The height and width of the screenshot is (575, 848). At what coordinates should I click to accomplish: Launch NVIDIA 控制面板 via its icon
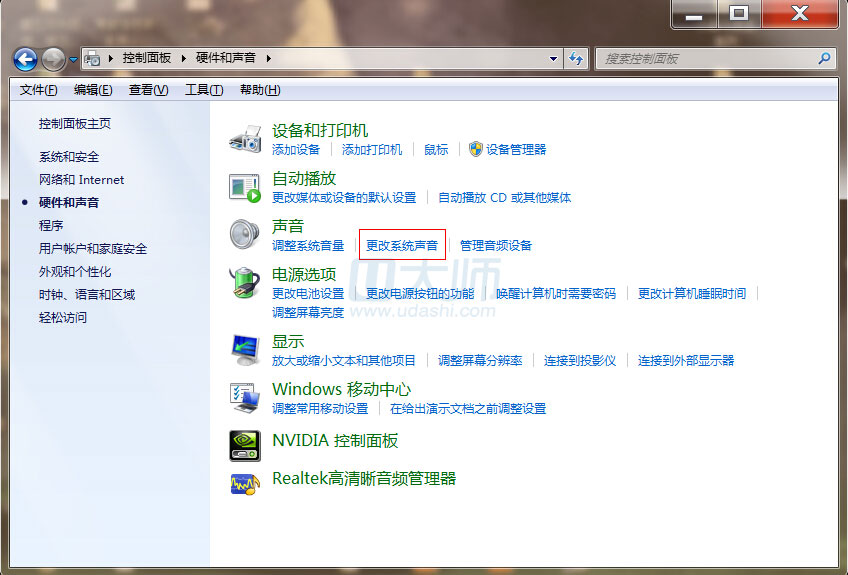(x=245, y=442)
